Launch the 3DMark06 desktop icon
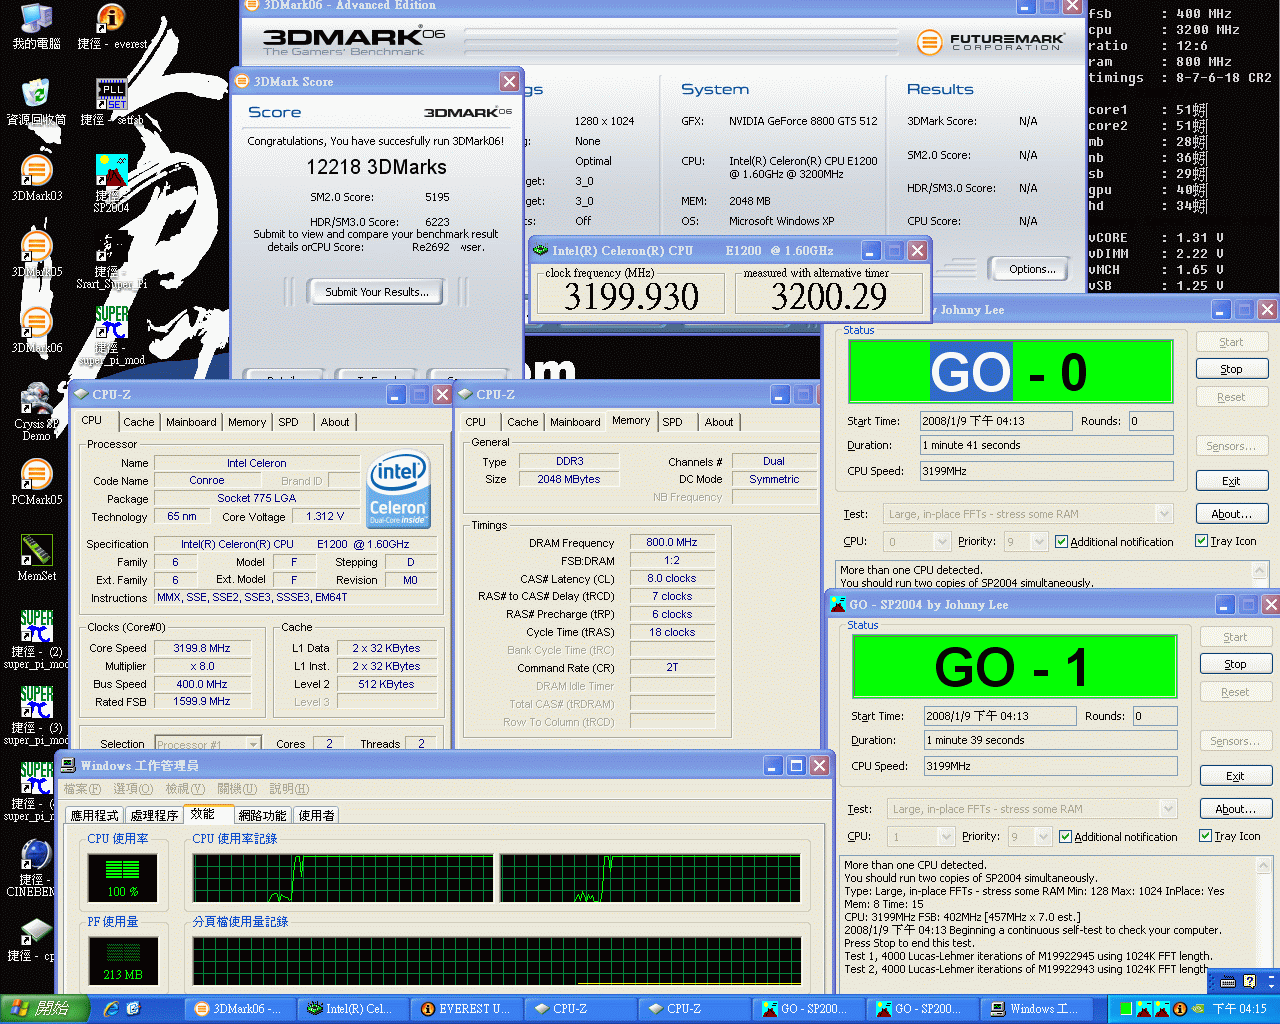This screenshot has height=1024, width=1280. (37, 330)
